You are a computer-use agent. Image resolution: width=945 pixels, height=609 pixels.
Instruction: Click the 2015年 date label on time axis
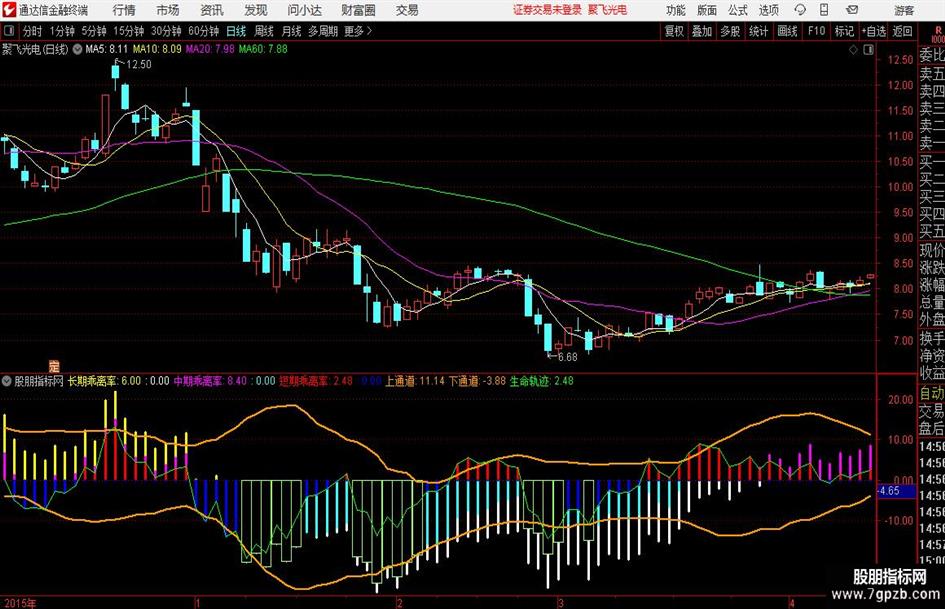tap(19, 603)
